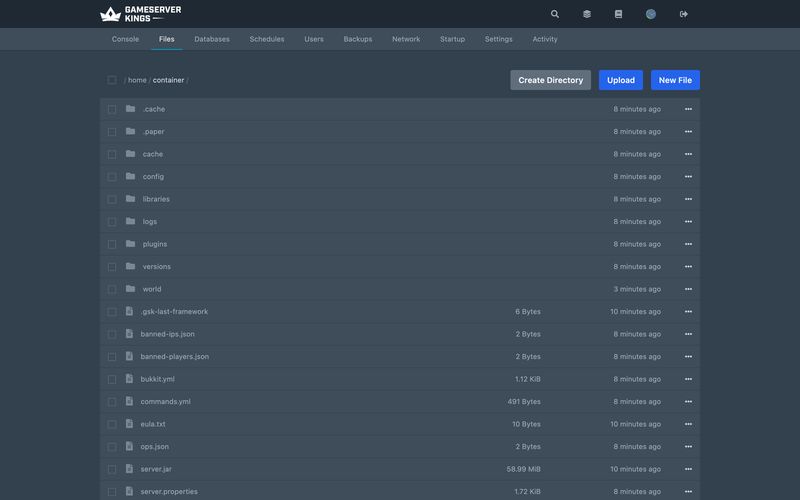Click the sign out icon
The height and width of the screenshot is (500, 800).
[684, 14]
